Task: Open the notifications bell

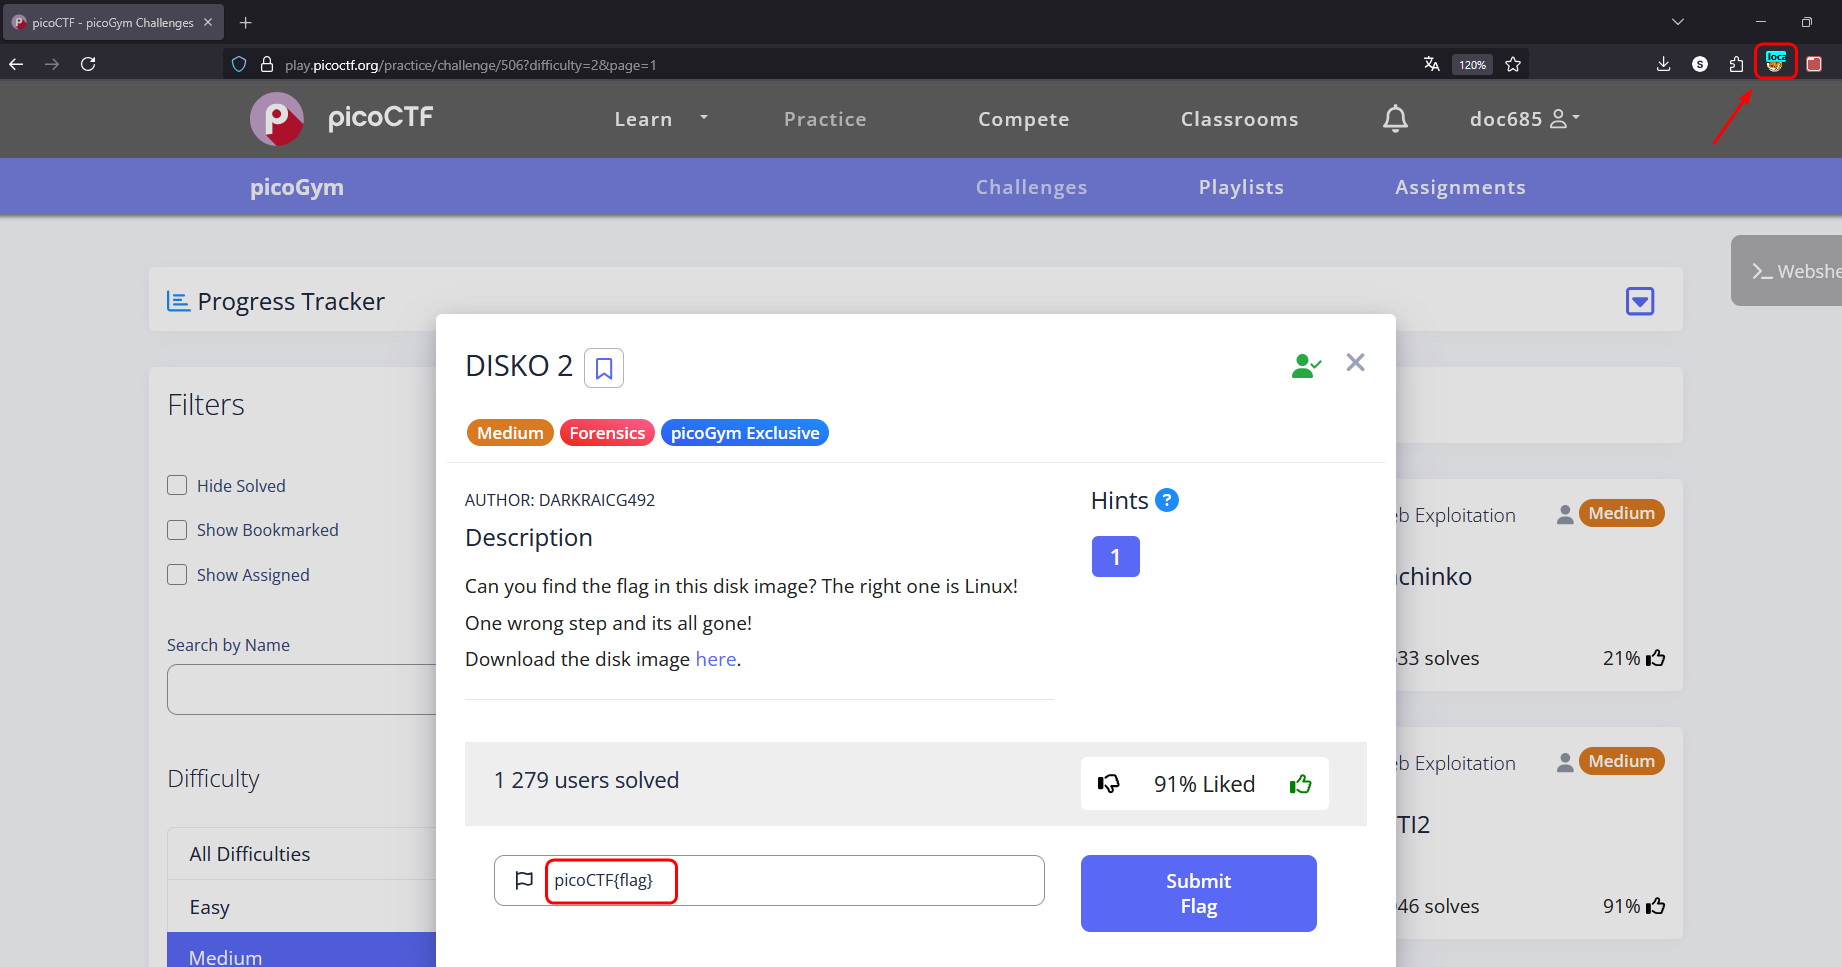Action: point(1395,119)
